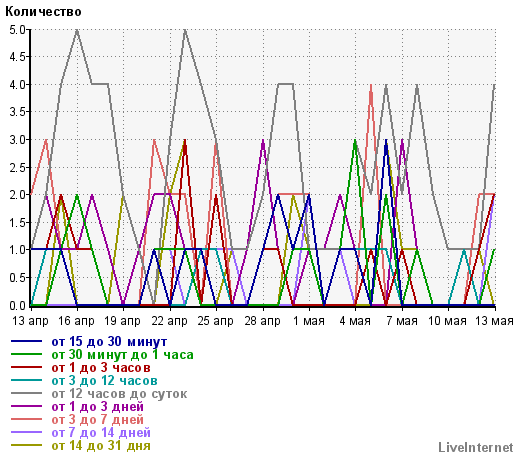
Task: Select the 'от 3 до 12 часов' legend text
Action: point(104,381)
